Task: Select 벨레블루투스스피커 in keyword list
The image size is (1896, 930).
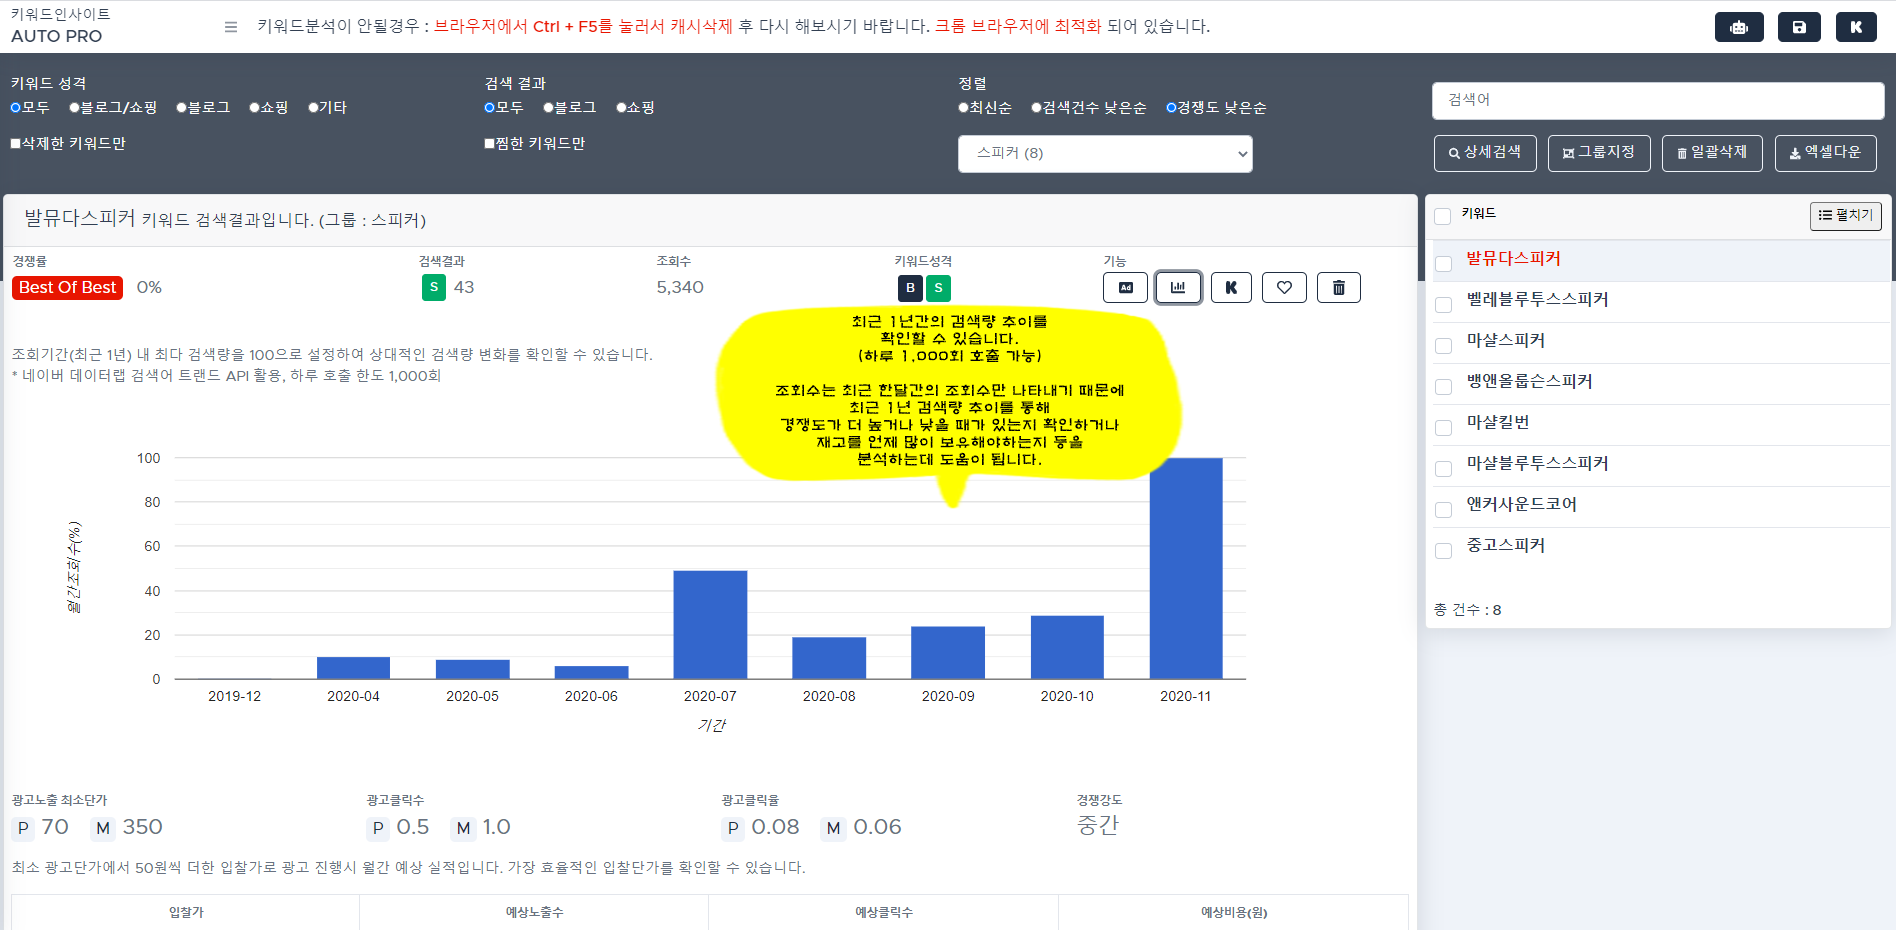Action: [x=1537, y=300]
